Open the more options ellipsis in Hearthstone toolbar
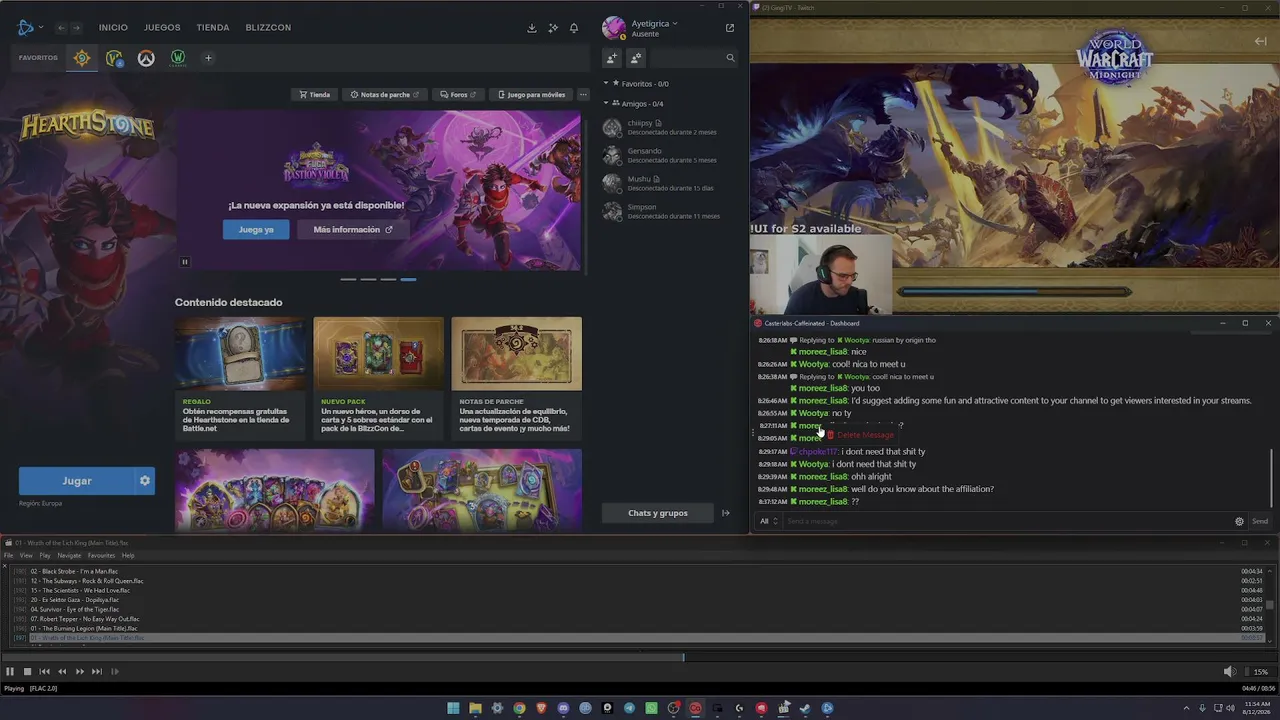Viewport: 1280px width, 720px height. pyautogui.click(x=583, y=95)
